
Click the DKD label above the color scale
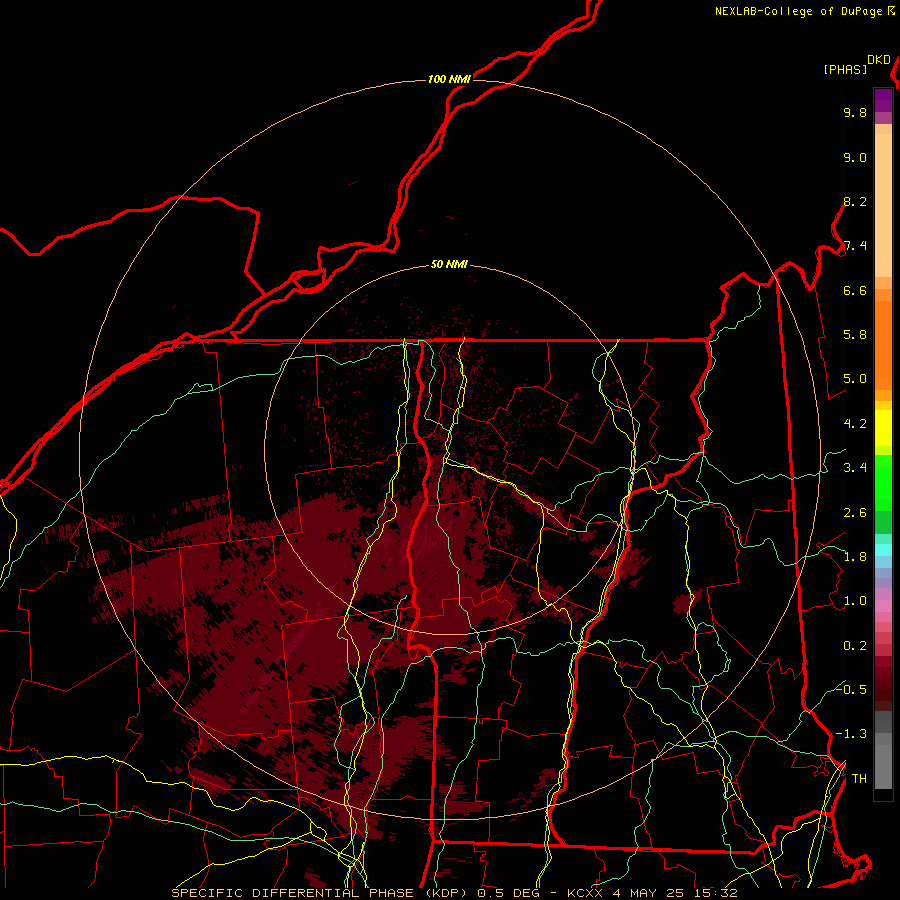click(x=879, y=60)
